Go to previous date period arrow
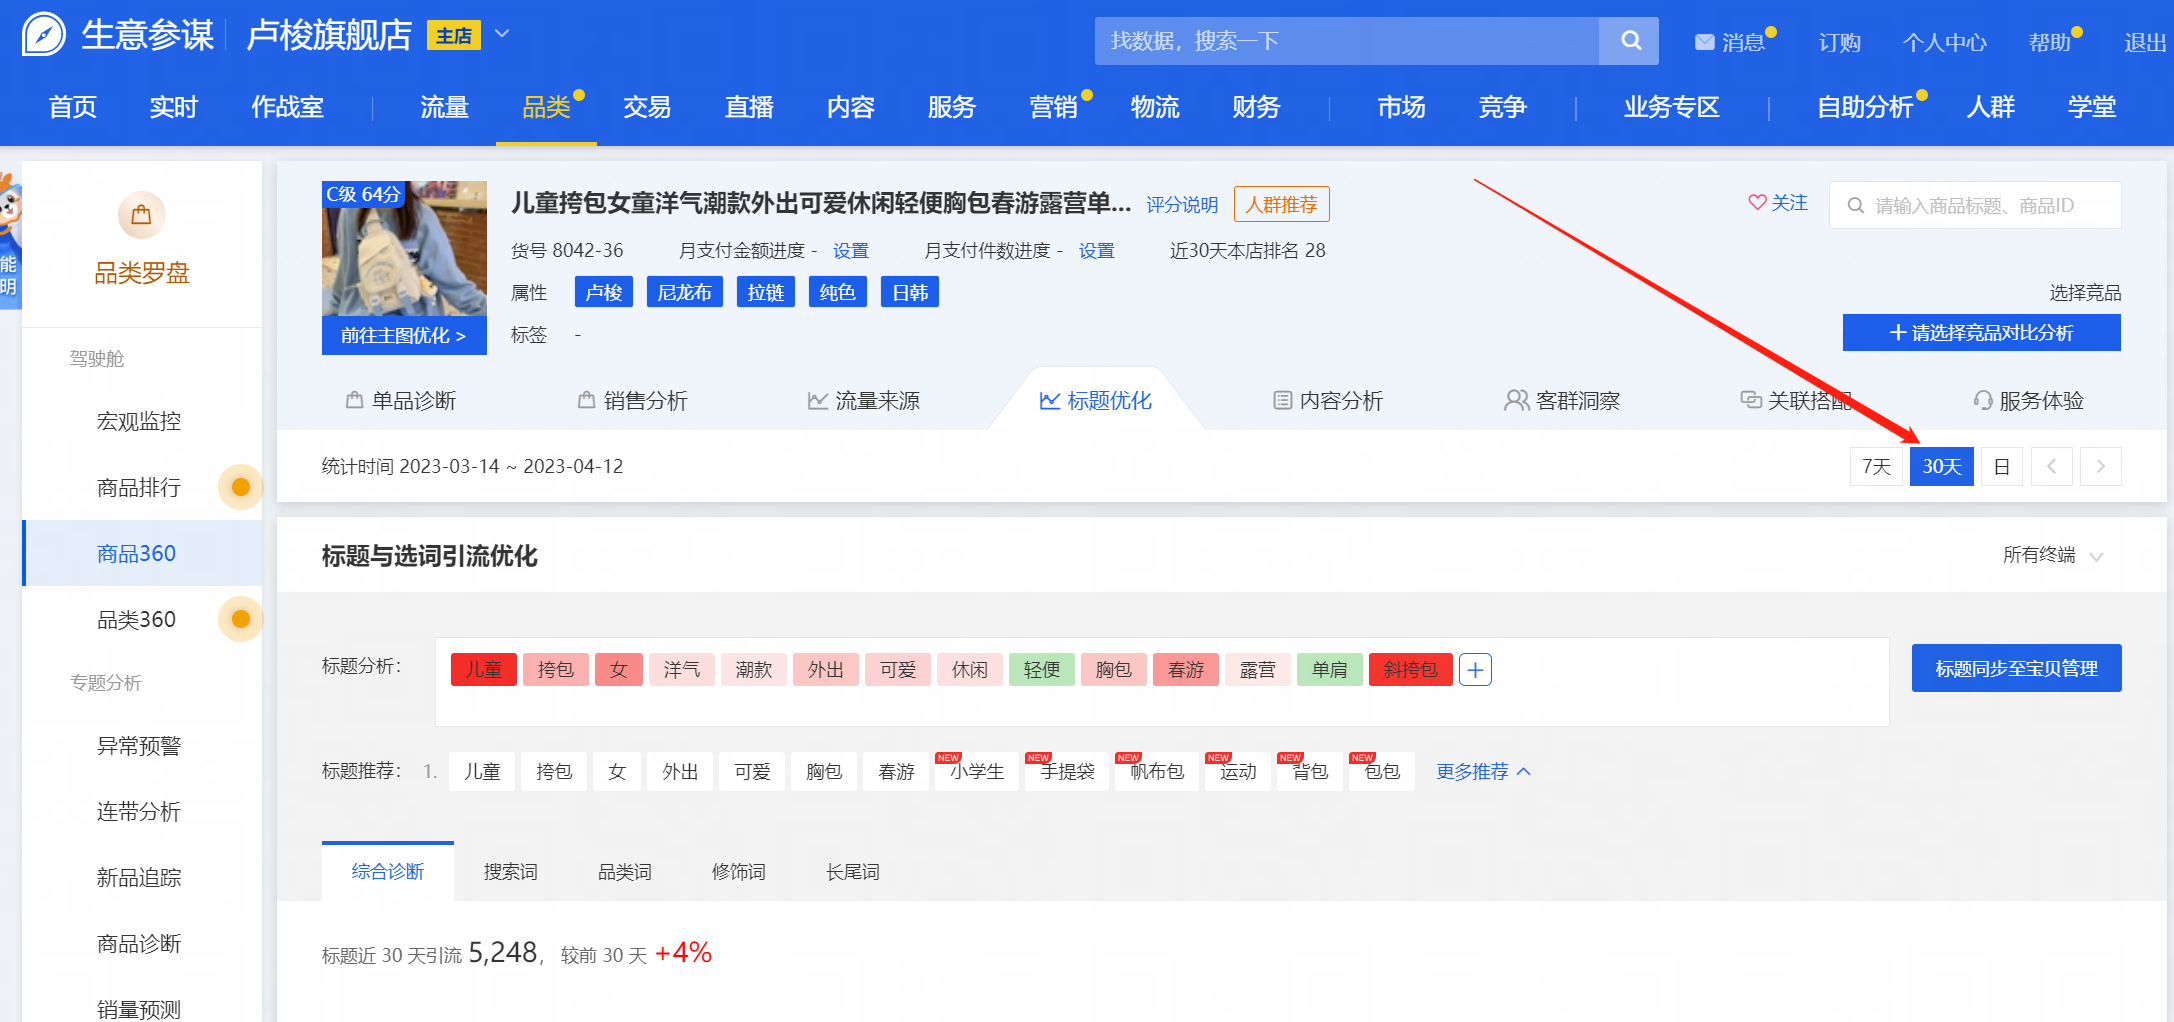 click(x=2051, y=467)
